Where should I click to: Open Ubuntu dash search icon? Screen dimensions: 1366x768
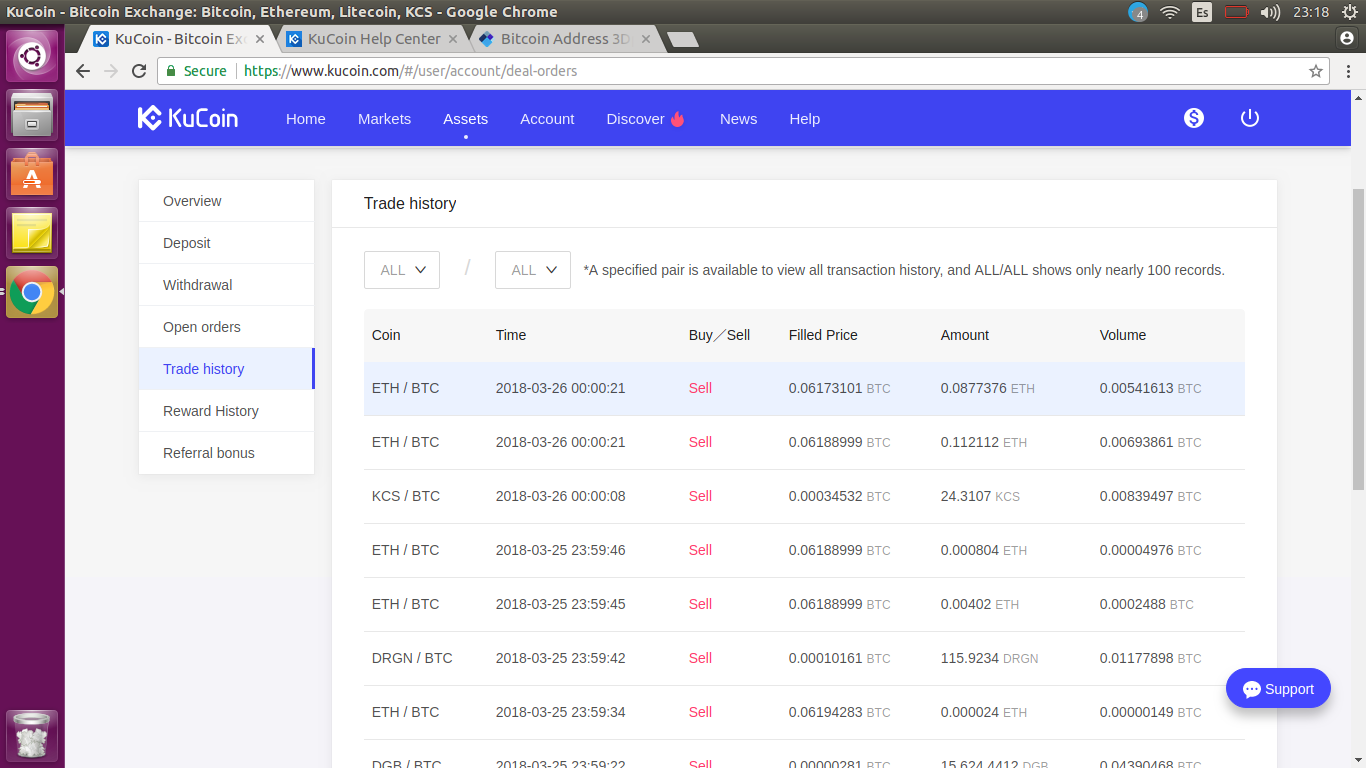click(32, 56)
